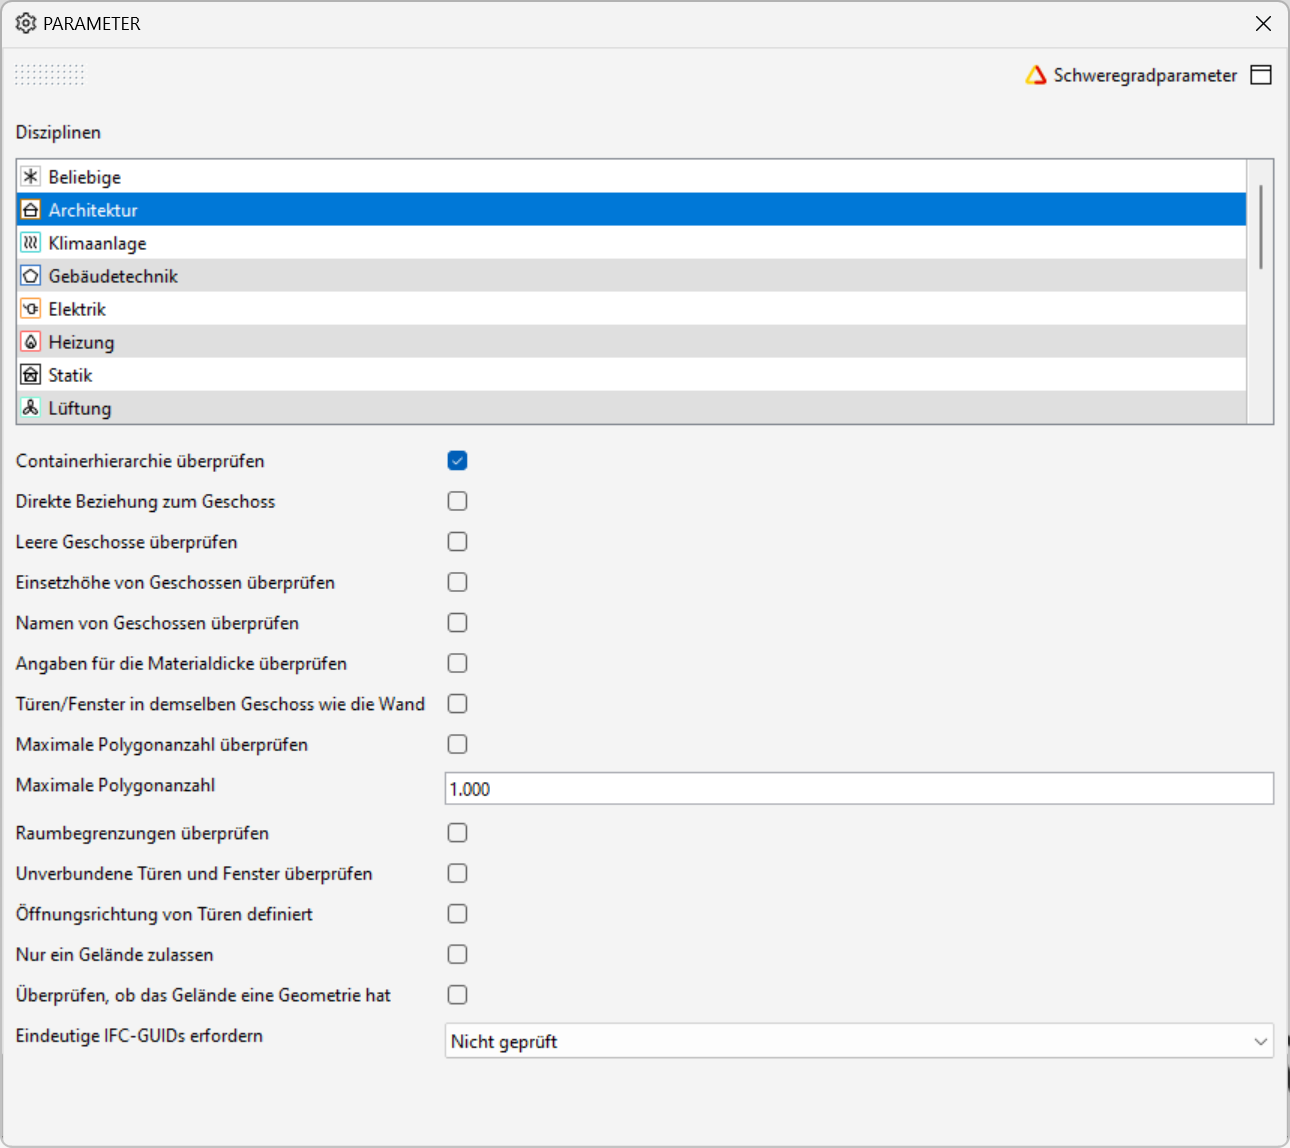1290x1148 pixels.
Task: Enable Unverbundene Türen und Fenster überprüfen
Action: [x=457, y=873]
